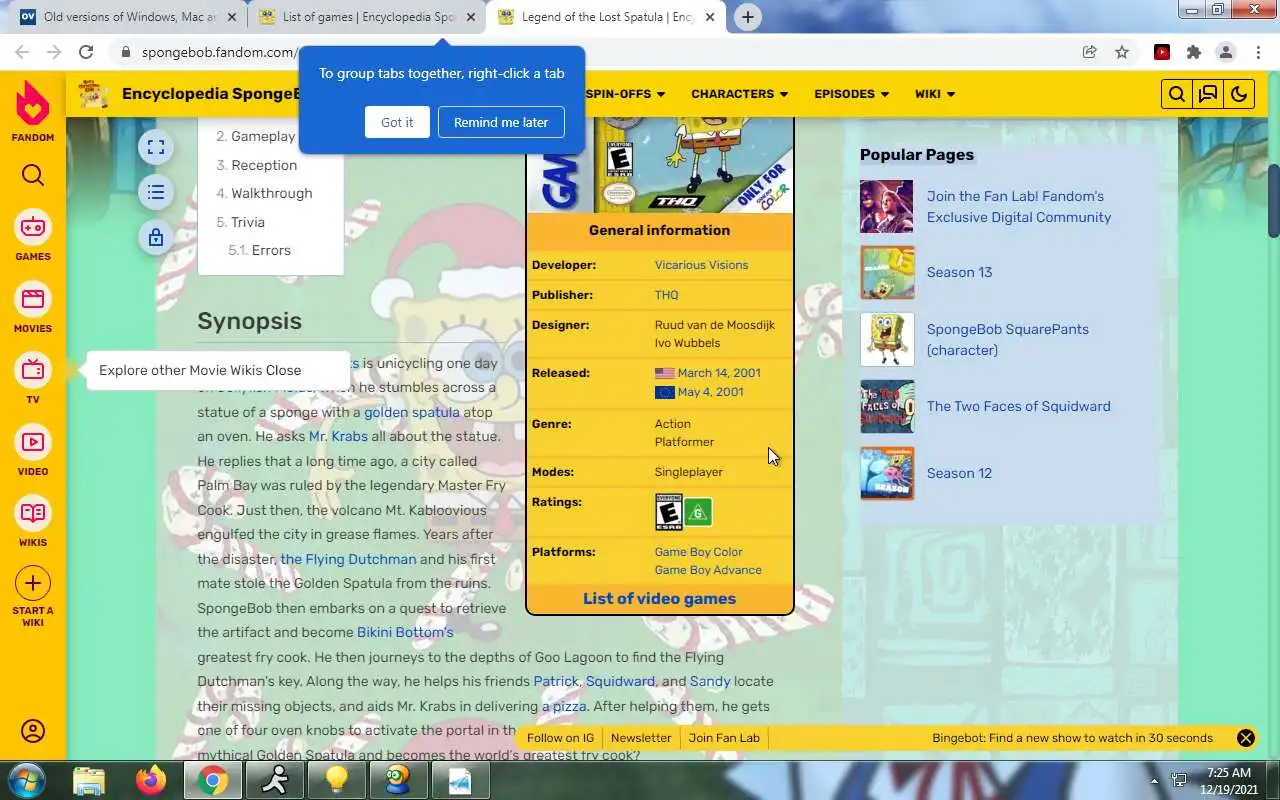Click the page lock icon
Viewport: 1280px width, 800px height.
click(x=156, y=237)
